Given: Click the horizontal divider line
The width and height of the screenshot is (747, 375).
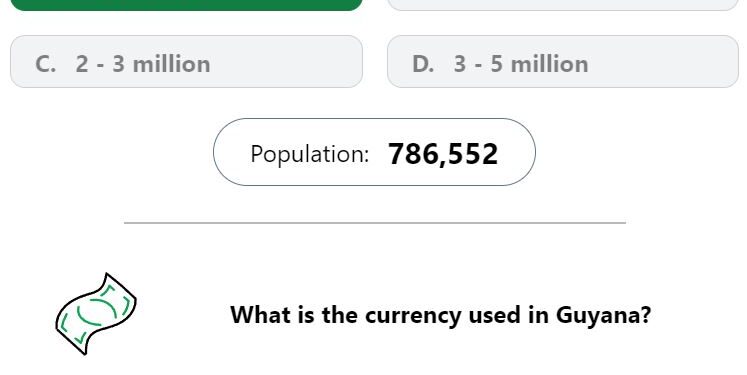Looking at the screenshot, I should (375, 223).
